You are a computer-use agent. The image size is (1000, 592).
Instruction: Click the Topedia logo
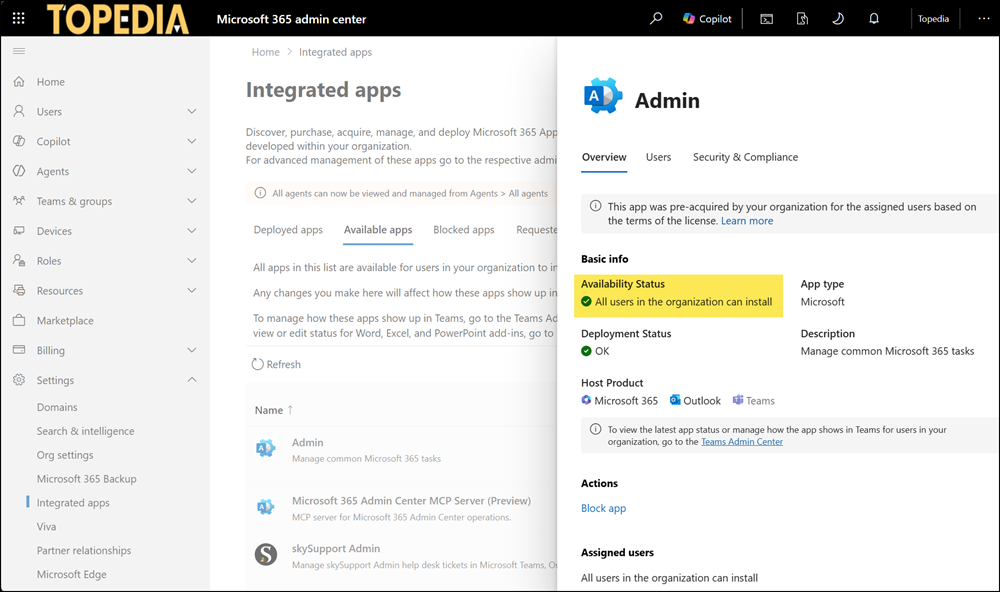click(x=118, y=18)
